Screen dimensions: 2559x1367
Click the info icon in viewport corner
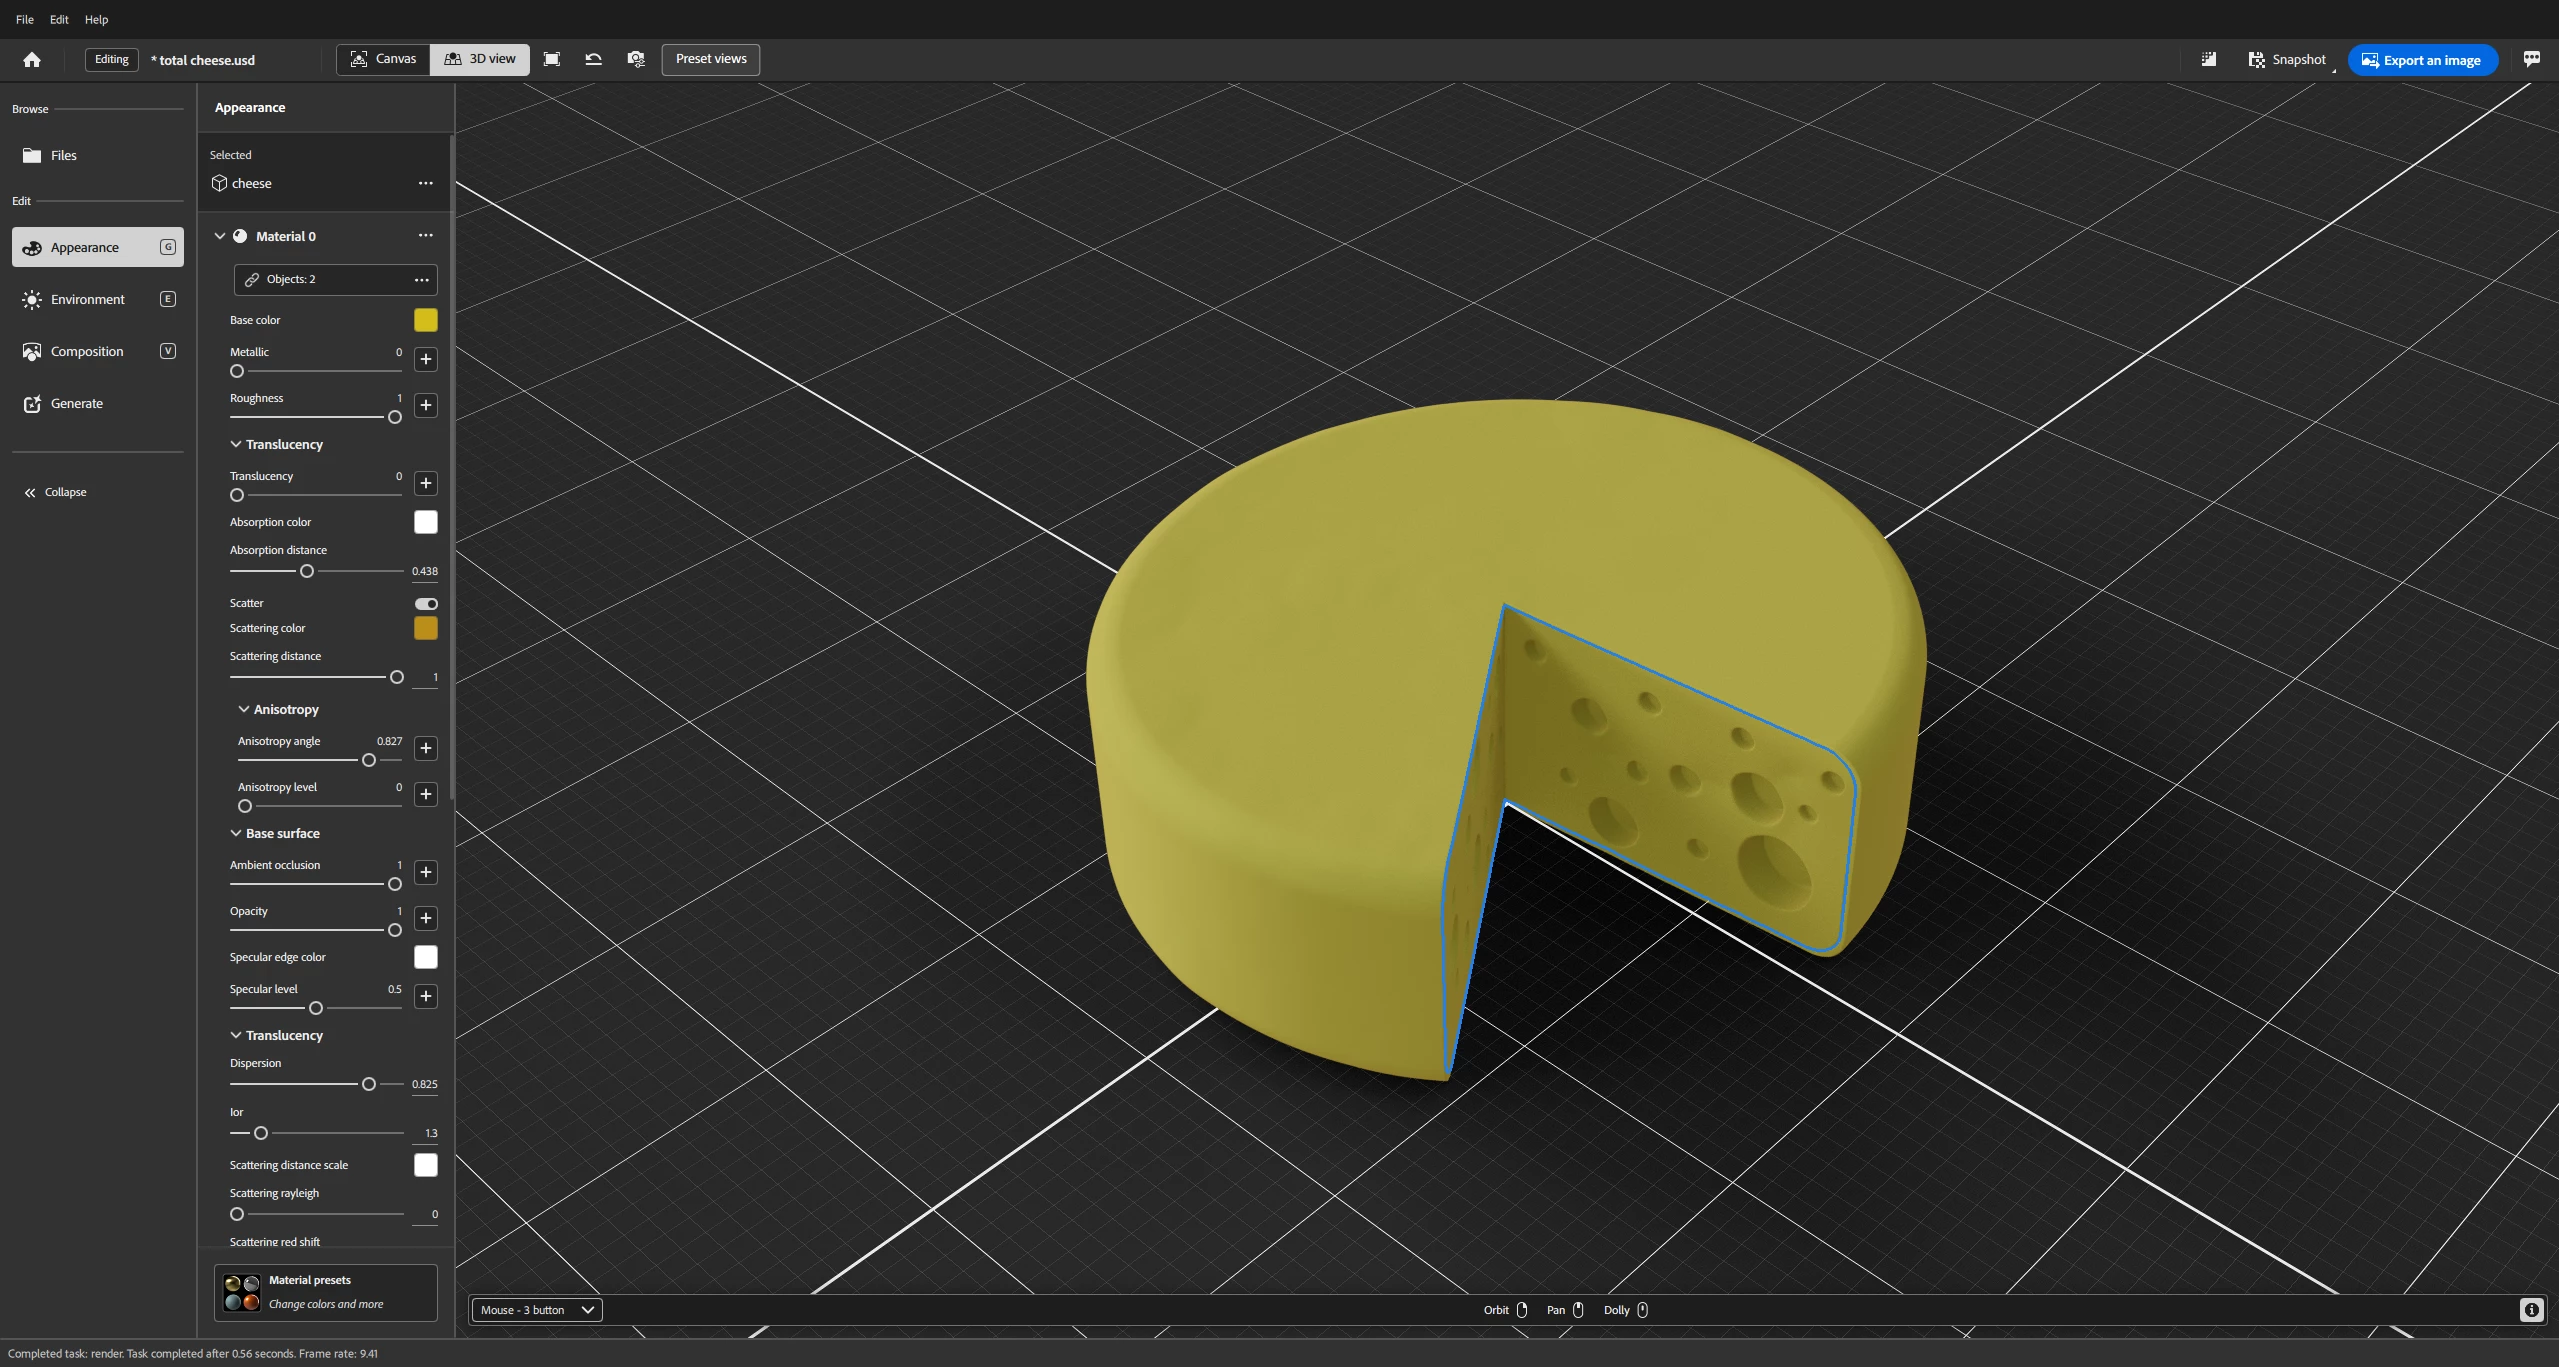click(x=2531, y=1310)
